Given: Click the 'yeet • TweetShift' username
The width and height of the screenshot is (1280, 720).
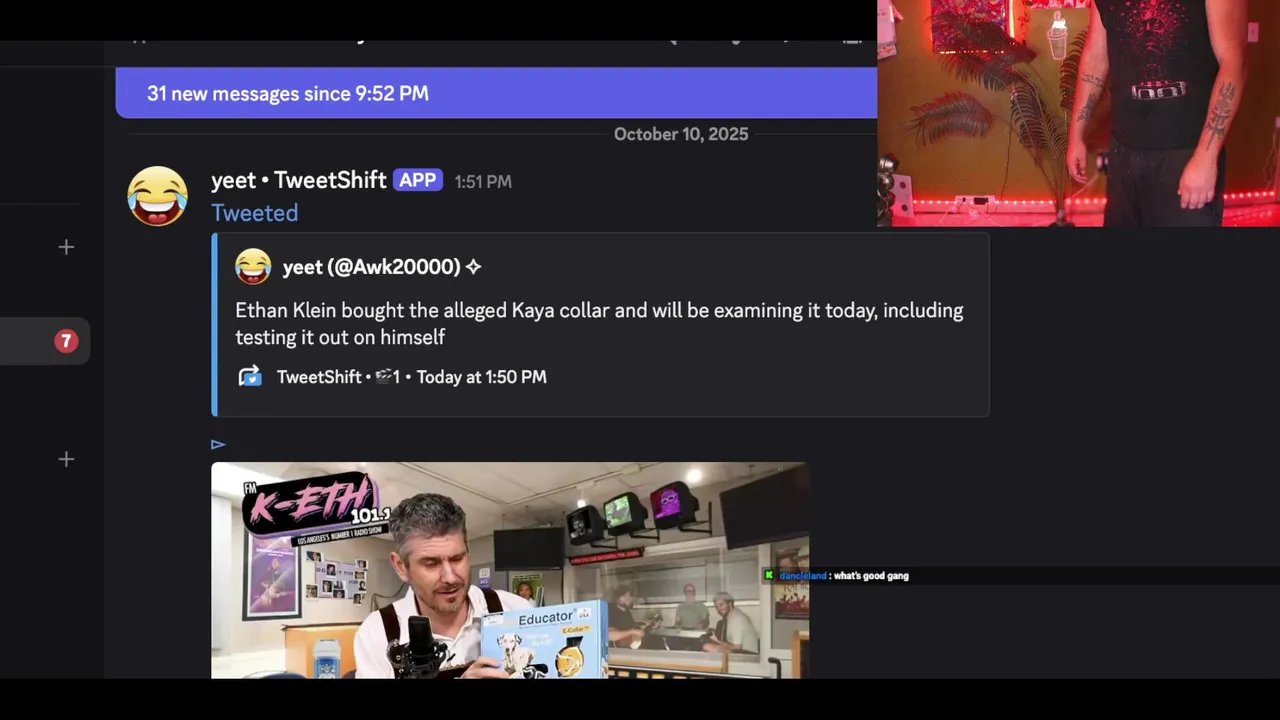Looking at the screenshot, I should coord(298,180).
